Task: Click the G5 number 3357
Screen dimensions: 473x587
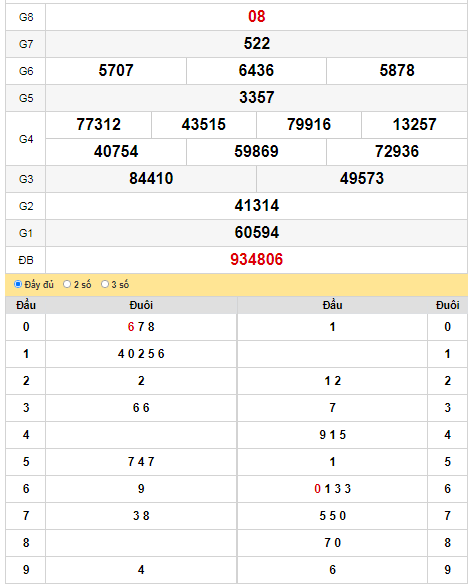Action: (257, 97)
